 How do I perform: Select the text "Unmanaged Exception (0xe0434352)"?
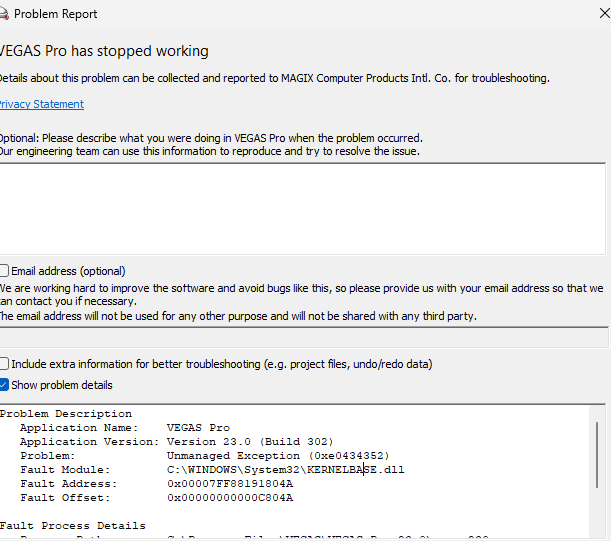coord(278,456)
